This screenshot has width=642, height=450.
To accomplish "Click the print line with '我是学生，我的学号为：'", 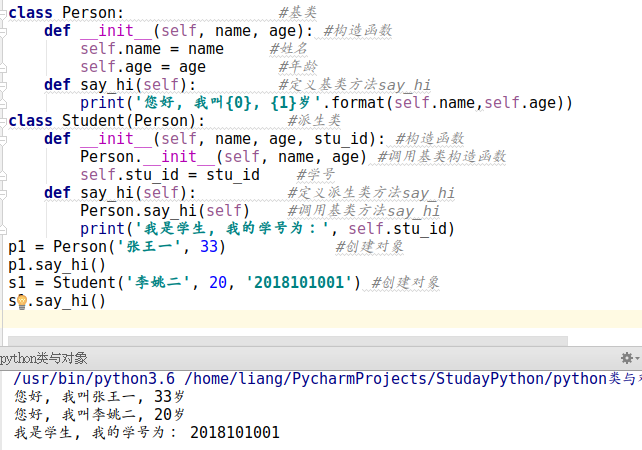I will pyautogui.click(x=267, y=228).
